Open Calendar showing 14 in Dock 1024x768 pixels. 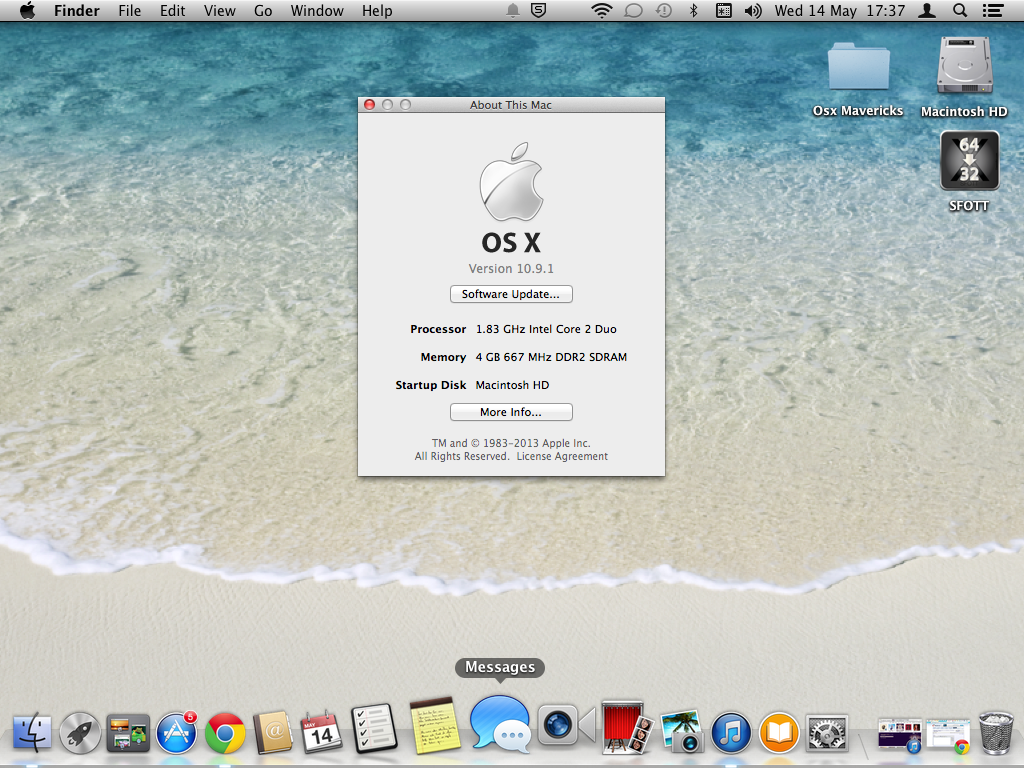tap(321, 732)
